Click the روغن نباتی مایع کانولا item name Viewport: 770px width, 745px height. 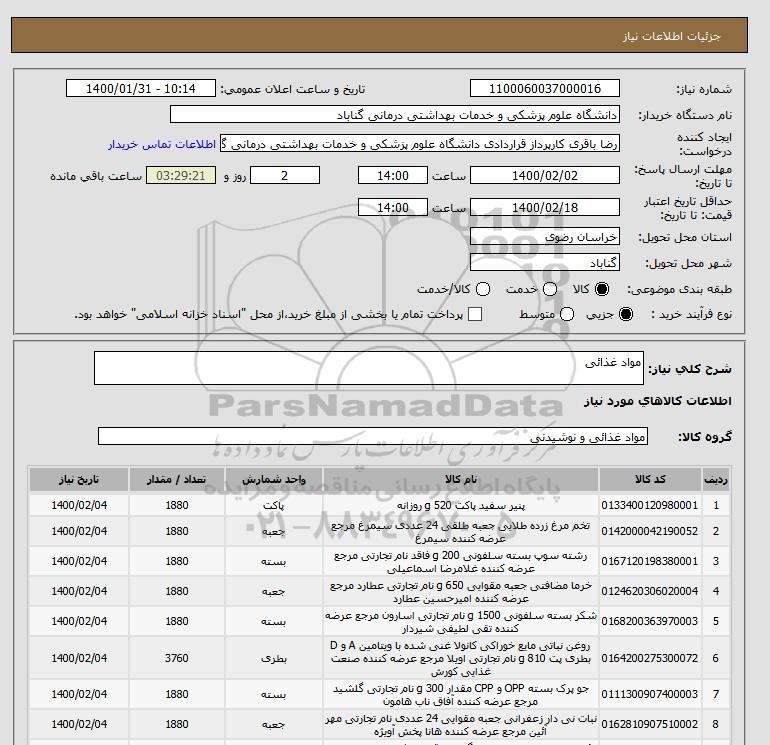click(461, 658)
